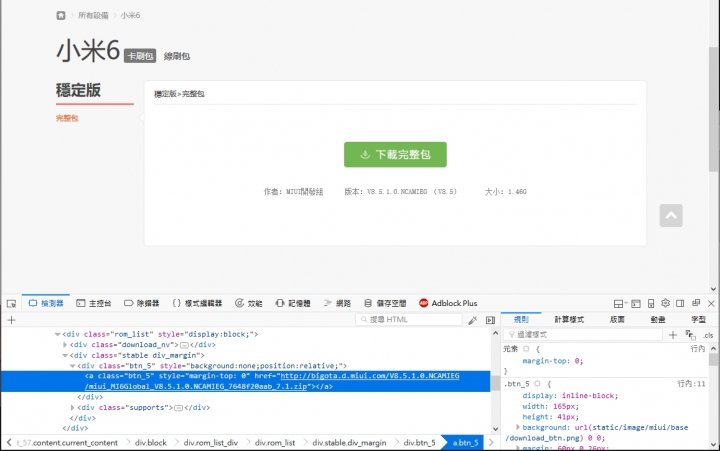The image size is (720, 451).
Task: Click the selector highlighter icon beside .btn_5
Action: (537, 383)
